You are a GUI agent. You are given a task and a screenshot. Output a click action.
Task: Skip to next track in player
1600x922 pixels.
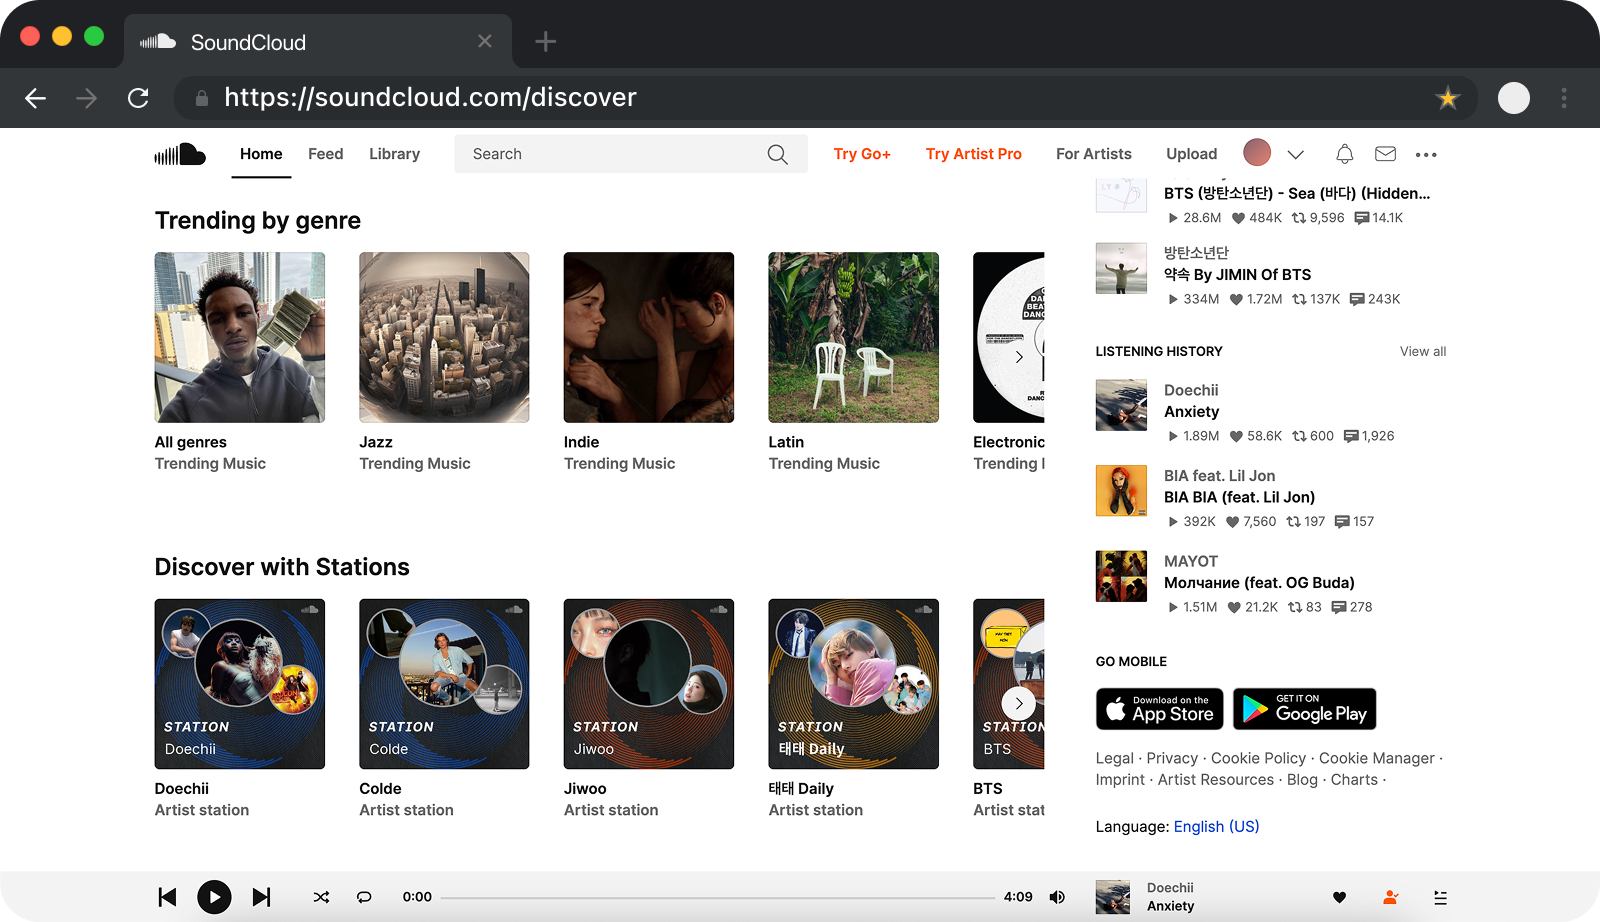261,897
